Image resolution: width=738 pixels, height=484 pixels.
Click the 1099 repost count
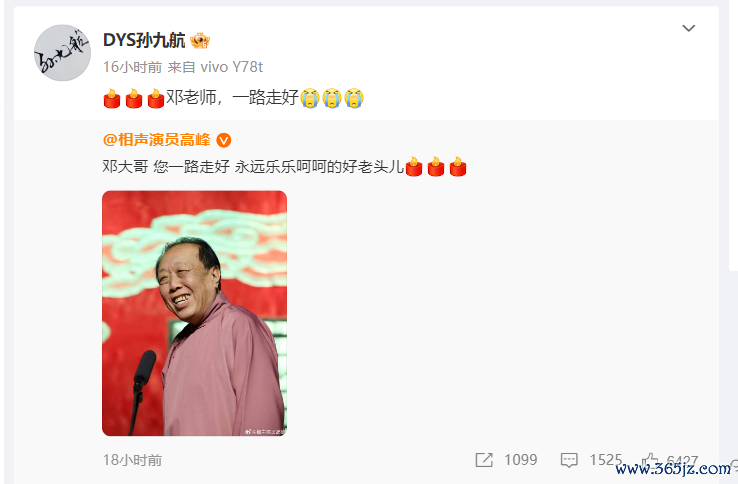coord(521,460)
